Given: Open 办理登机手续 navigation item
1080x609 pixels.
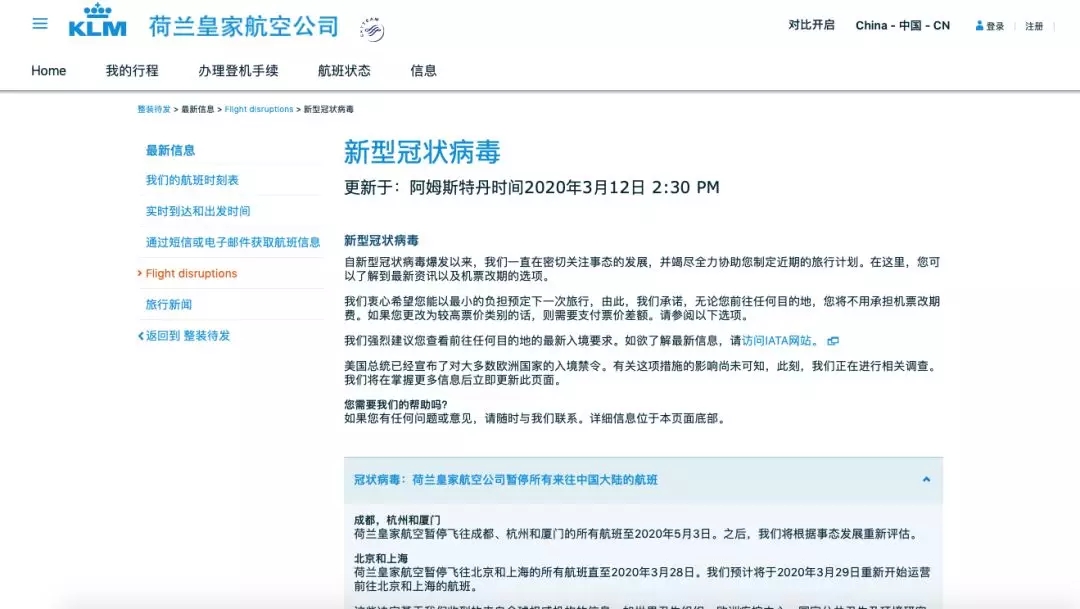Looking at the screenshot, I should (238, 71).
